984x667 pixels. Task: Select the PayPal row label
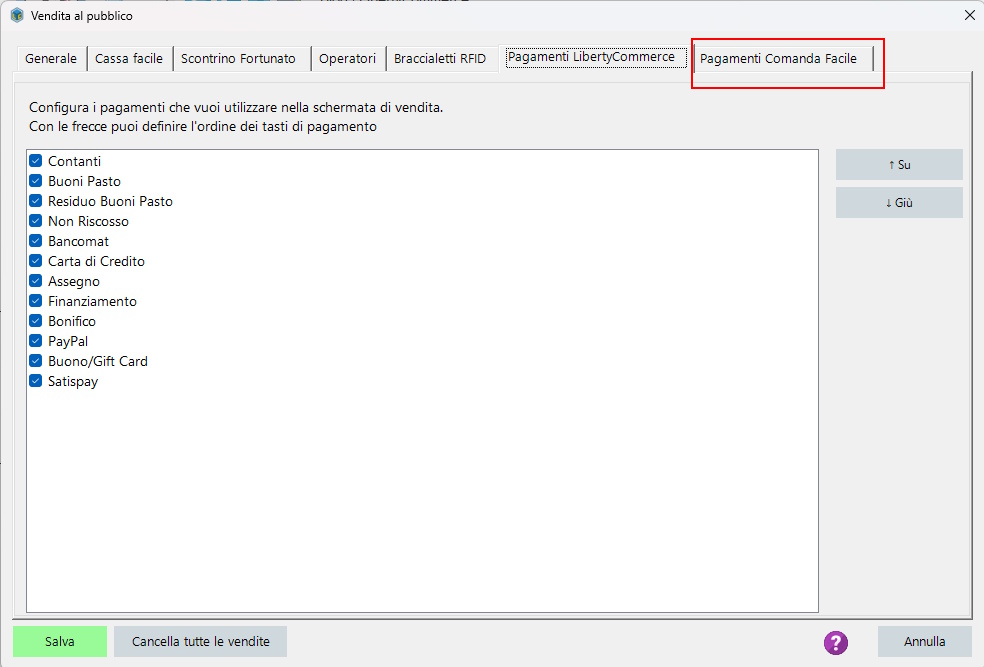[68, 341]
